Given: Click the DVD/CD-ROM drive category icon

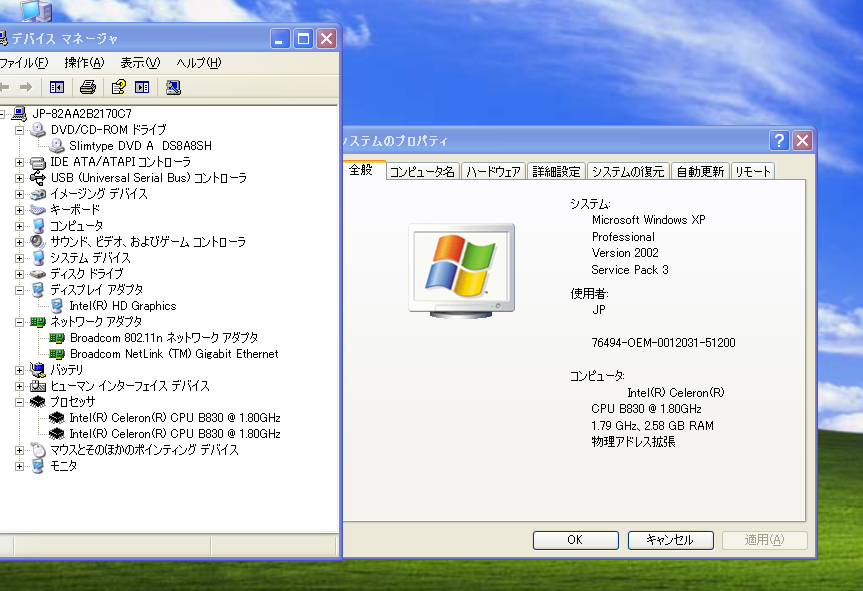Looking at the screenshot, I should (x=37, y=129).
